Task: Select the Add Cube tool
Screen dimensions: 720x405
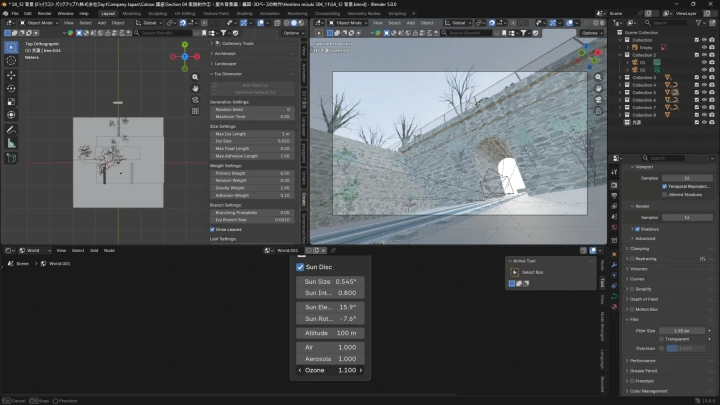Action: [x=11, y=158]
